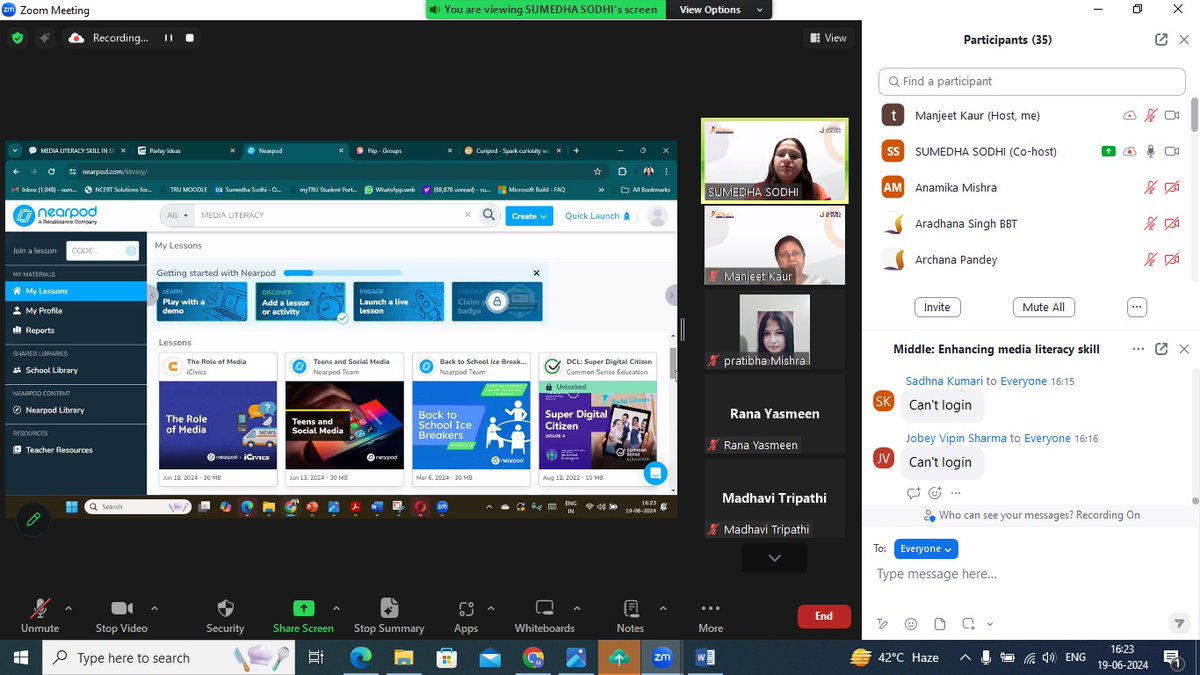Screen dimensions: 1200x675
Task: Click the Zoom icon in Windows taskbar
Action: click(661, 657)
